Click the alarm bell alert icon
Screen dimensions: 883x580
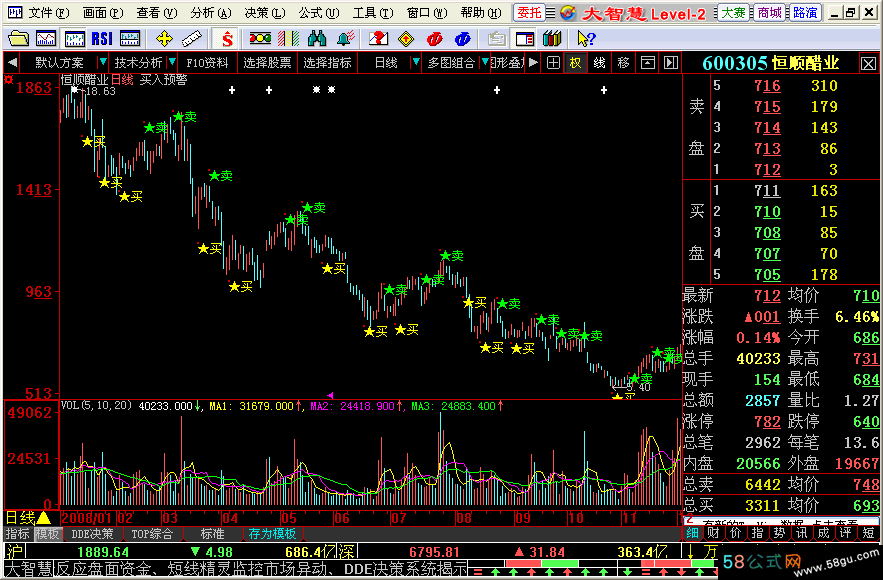345,39
